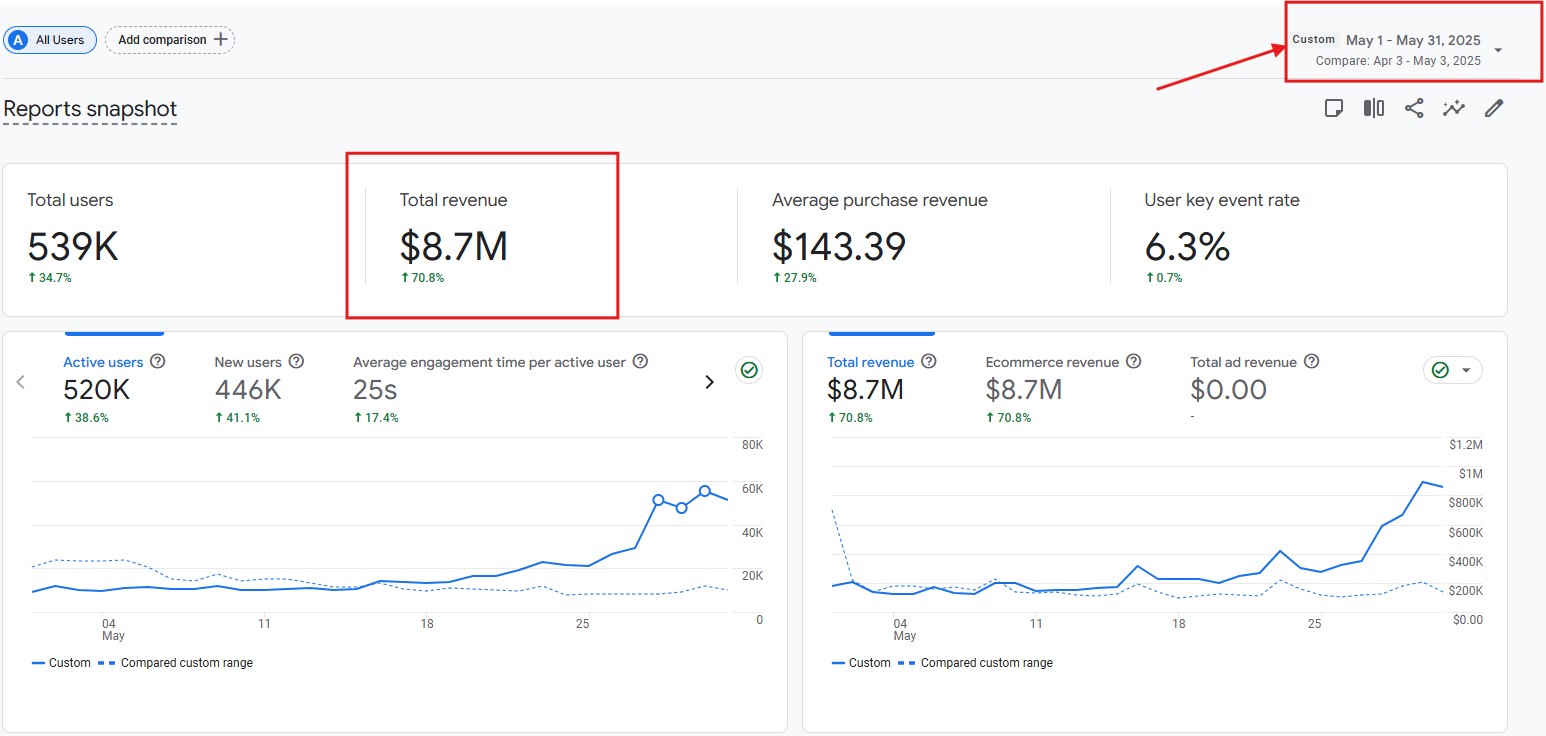This screenshot has height=736, width=1546.
Task: Open help icon next to Active users
Action: (x=157, y=362)
